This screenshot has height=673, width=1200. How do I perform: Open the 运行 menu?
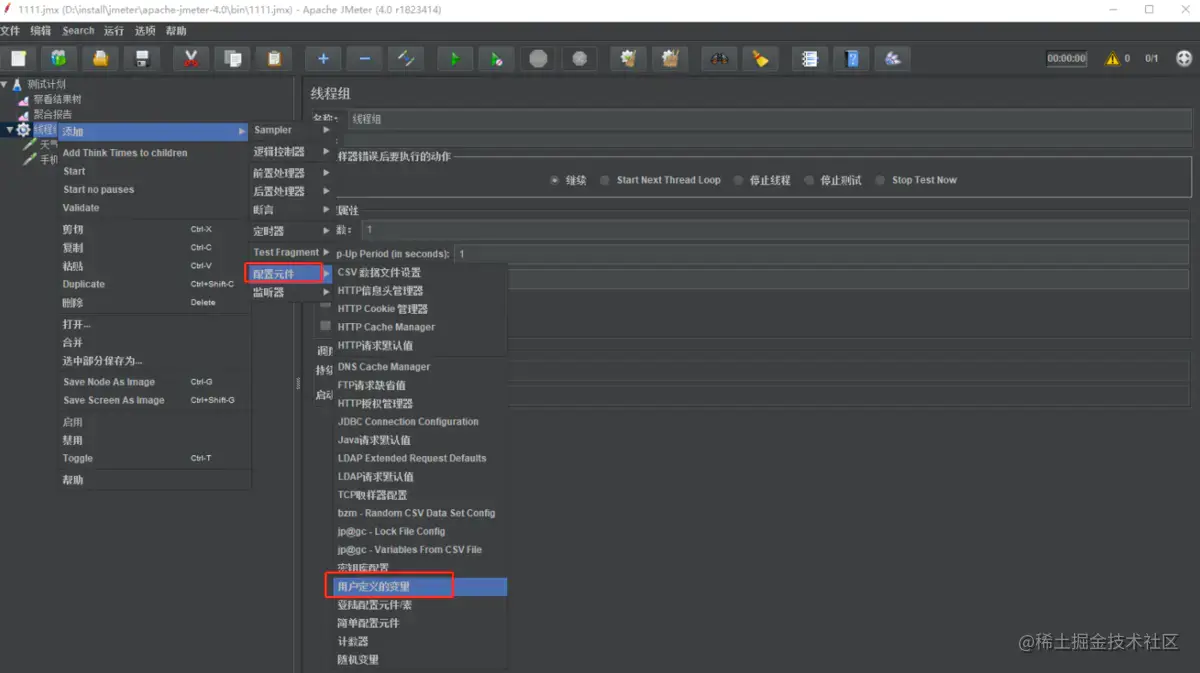(x=114, y=31)
